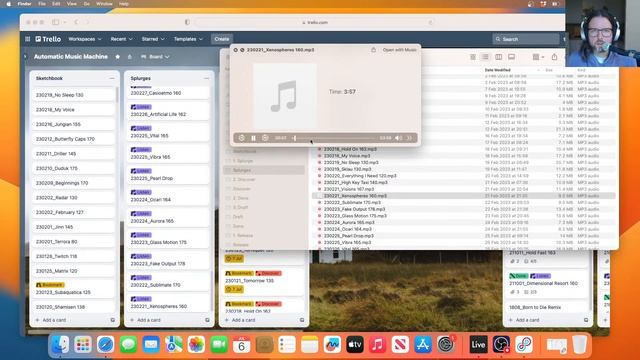Add a card to the Sketchbook list
The image size is (640, 360).
51,320
